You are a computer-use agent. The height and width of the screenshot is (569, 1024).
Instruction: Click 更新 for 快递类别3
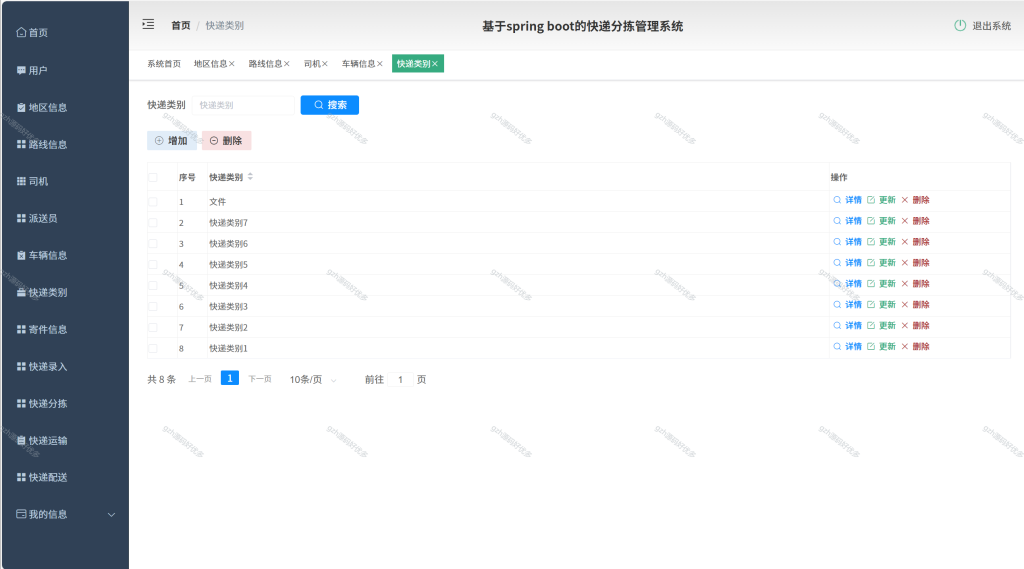click(x=882, y=304)
